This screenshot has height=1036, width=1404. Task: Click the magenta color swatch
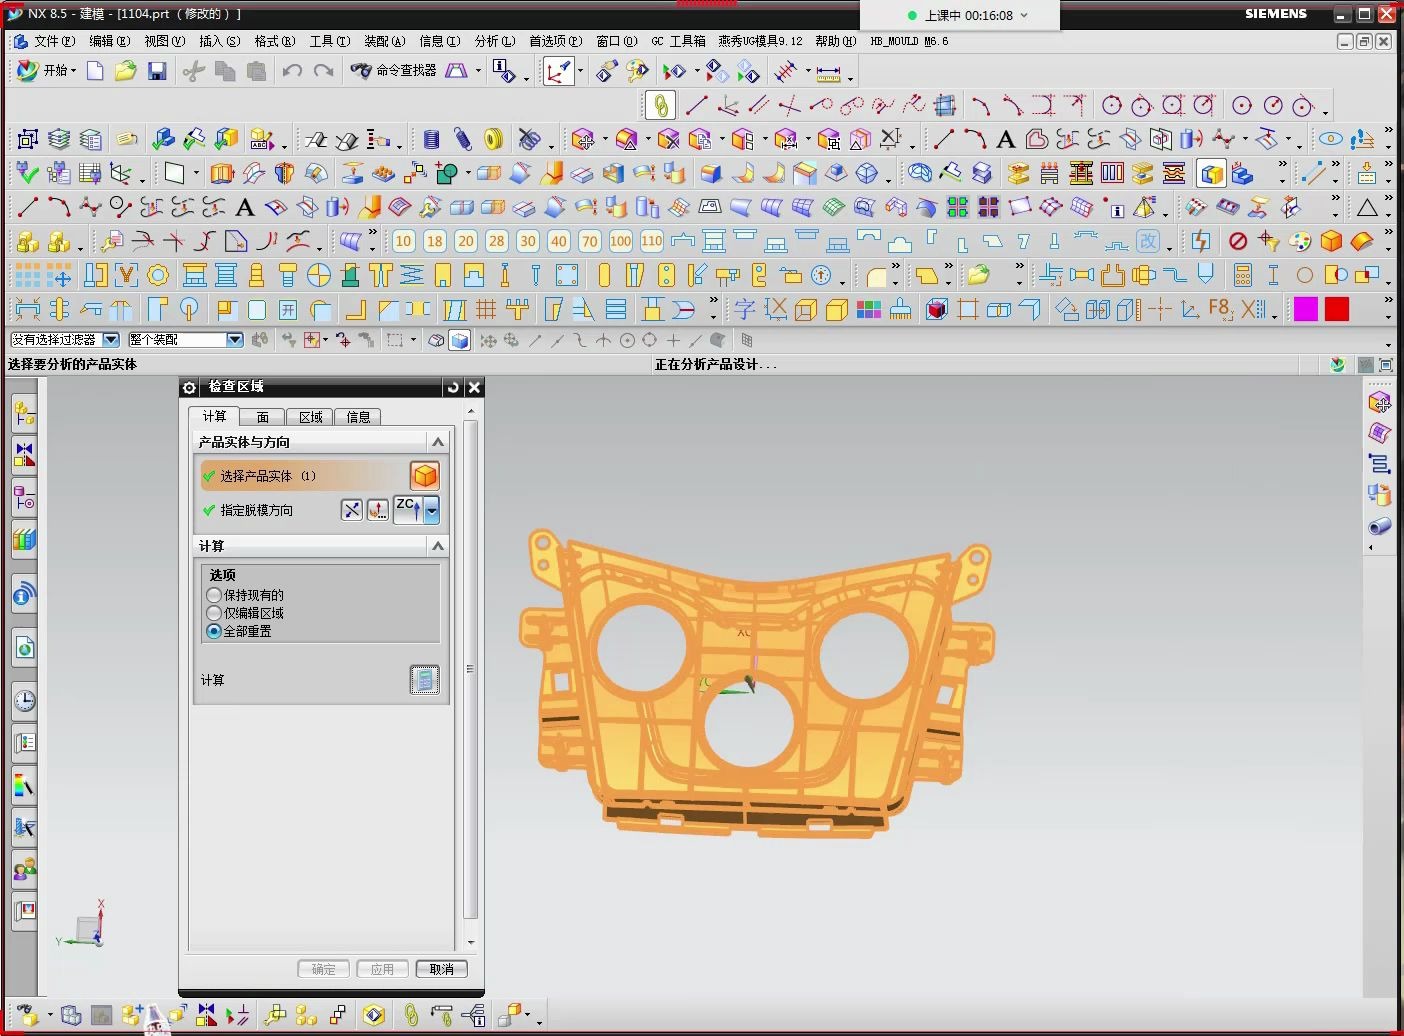[x=1305, y=309]
